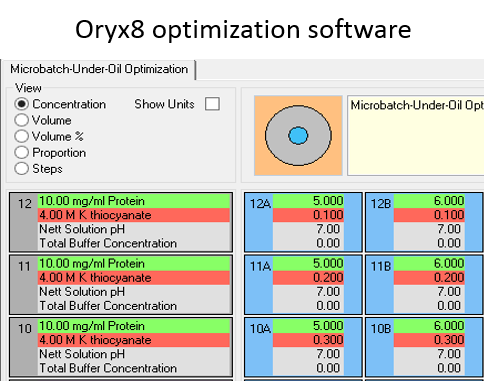Click row 12 Nett Solution pH
This screenshot has width=487, height=381.
click(134, 229)
